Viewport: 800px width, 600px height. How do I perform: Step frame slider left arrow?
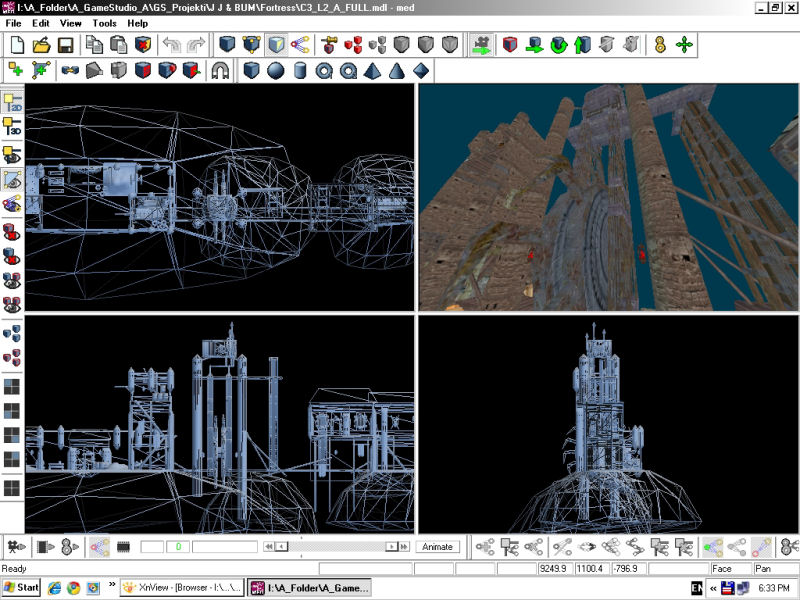click(281, 547)
